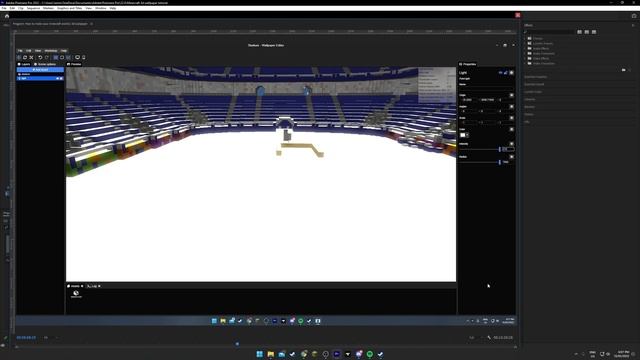Select asset thumbnail in Assets panel
This screenshot has width=640, height=360.
click(76, 294)
